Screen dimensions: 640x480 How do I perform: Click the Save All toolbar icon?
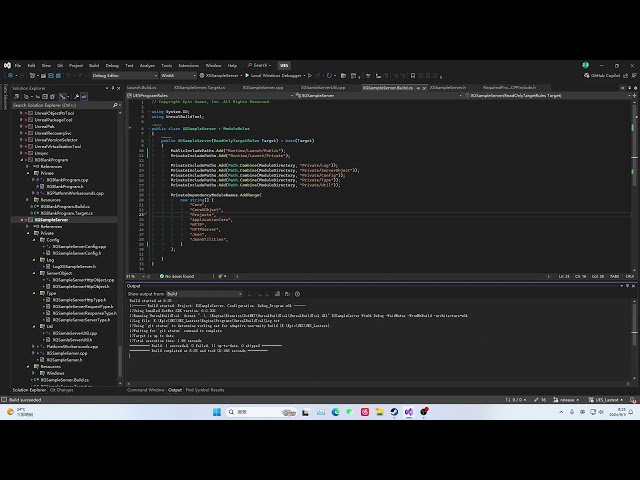pos(58,76)
